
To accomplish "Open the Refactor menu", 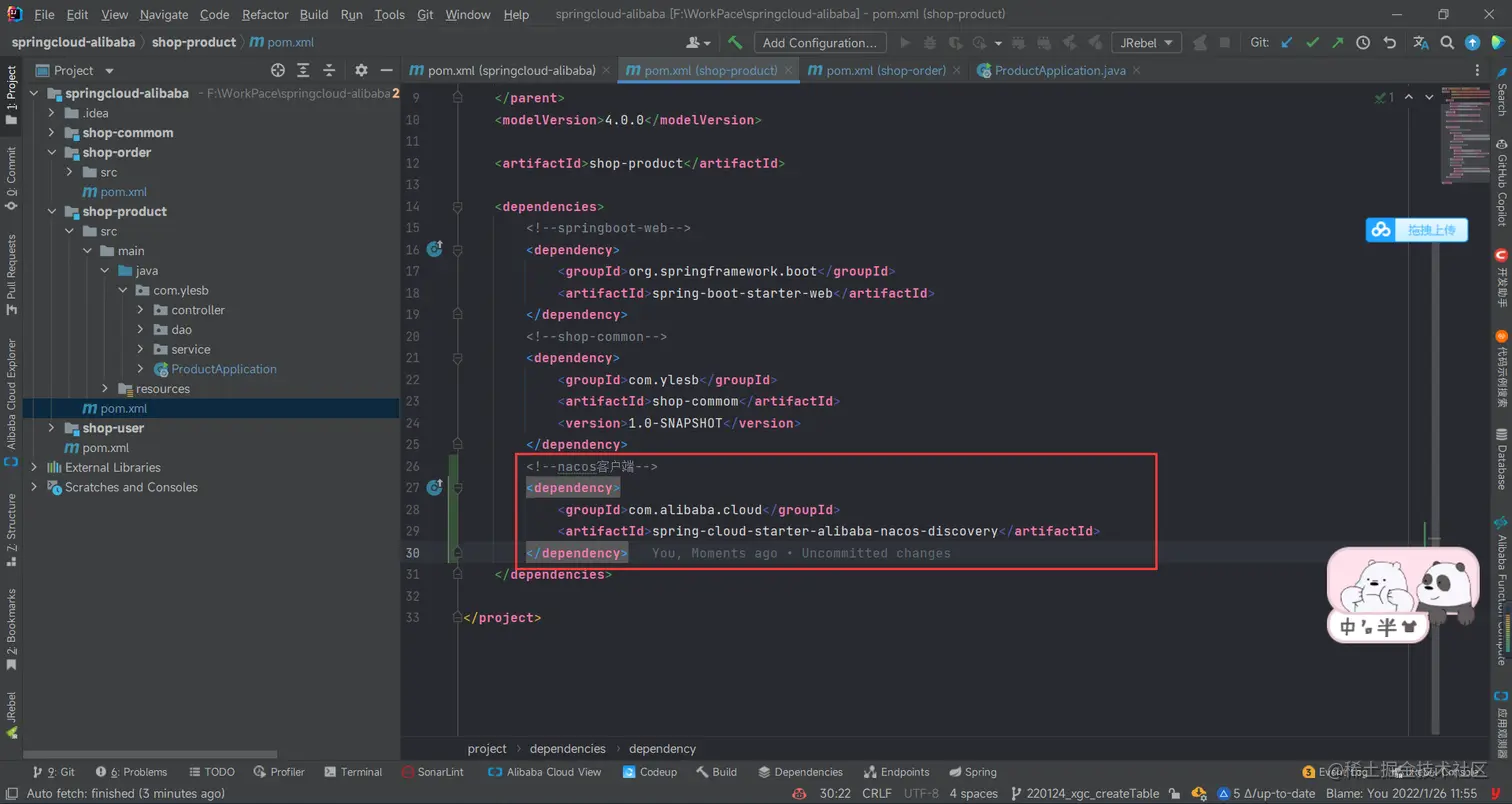I will click(264, 15).
